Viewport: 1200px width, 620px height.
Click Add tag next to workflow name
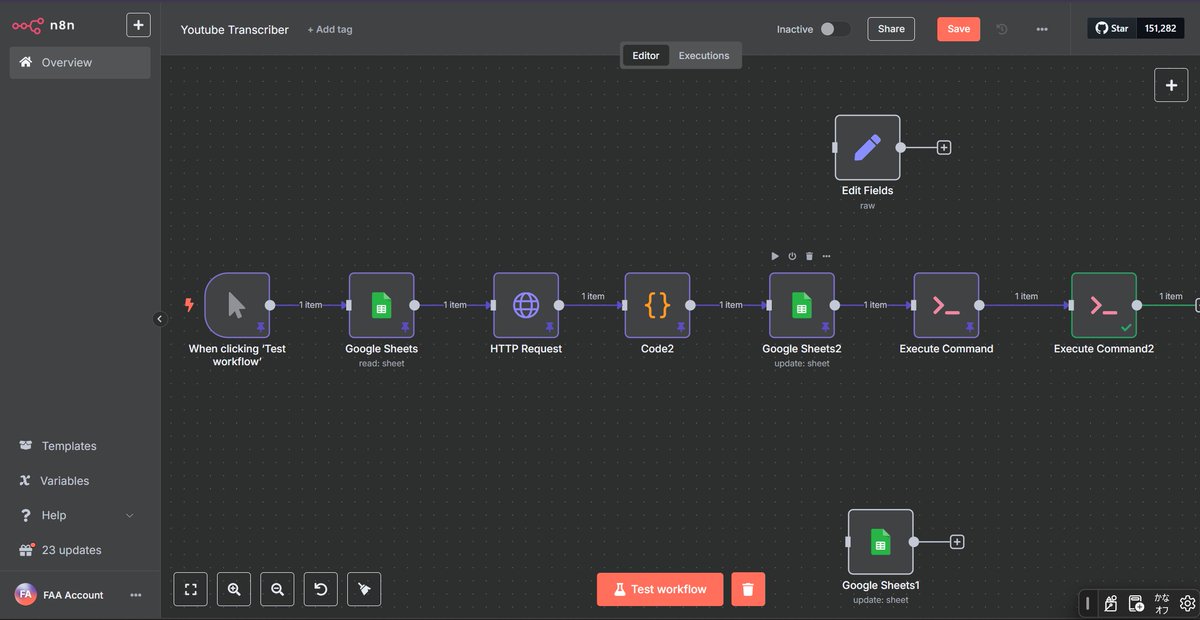(330, 30)
